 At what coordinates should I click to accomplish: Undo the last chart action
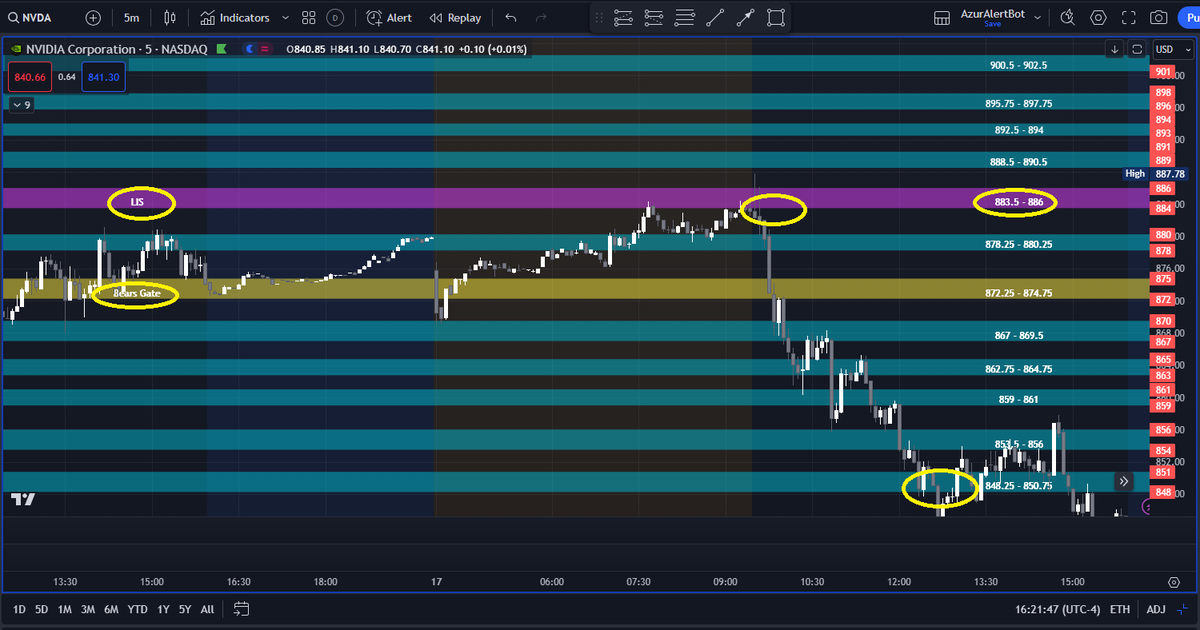coord(511,17)
